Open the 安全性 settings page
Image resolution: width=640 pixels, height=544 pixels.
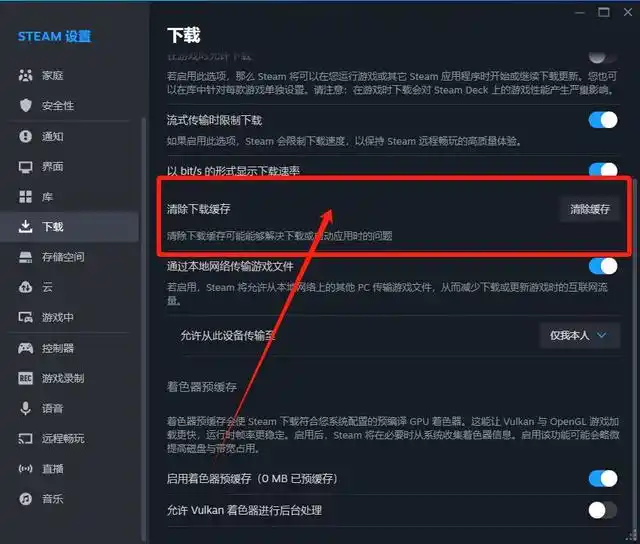(x=69, y=106)
